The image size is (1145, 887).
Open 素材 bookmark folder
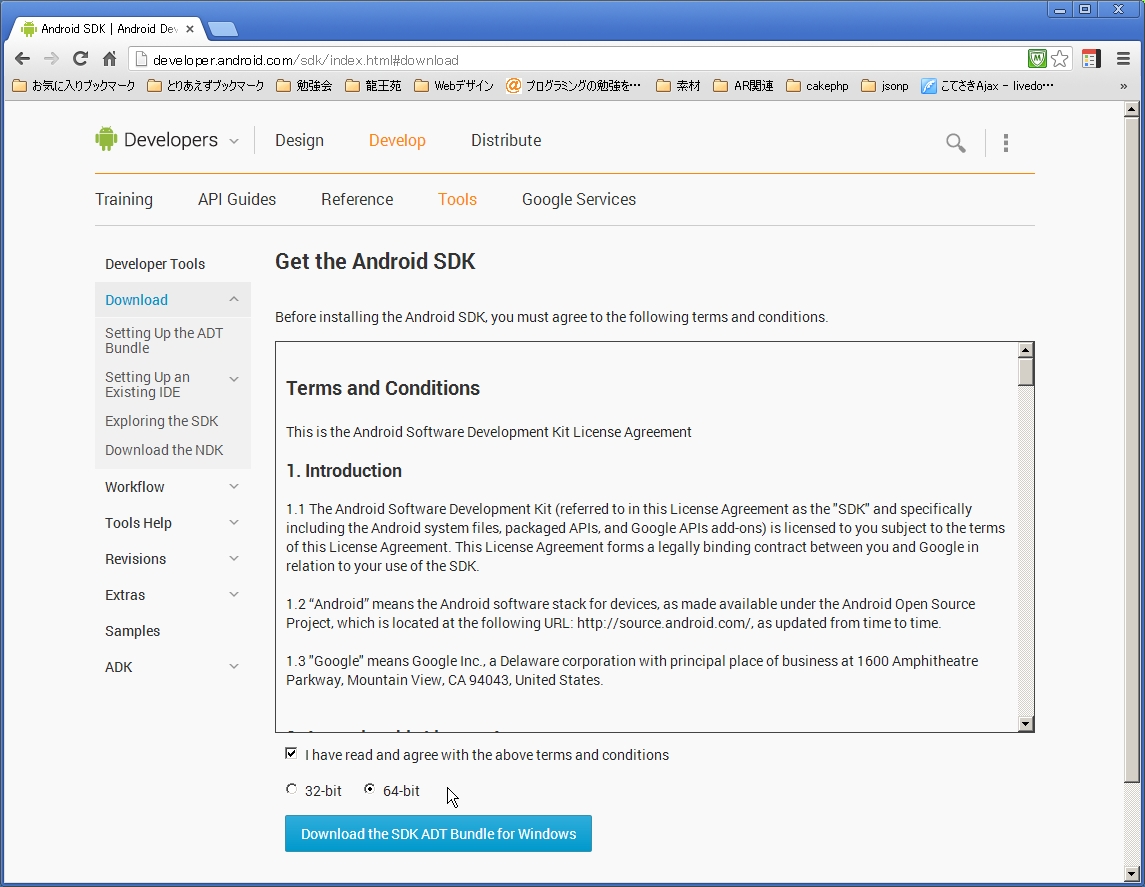[678, 86]
